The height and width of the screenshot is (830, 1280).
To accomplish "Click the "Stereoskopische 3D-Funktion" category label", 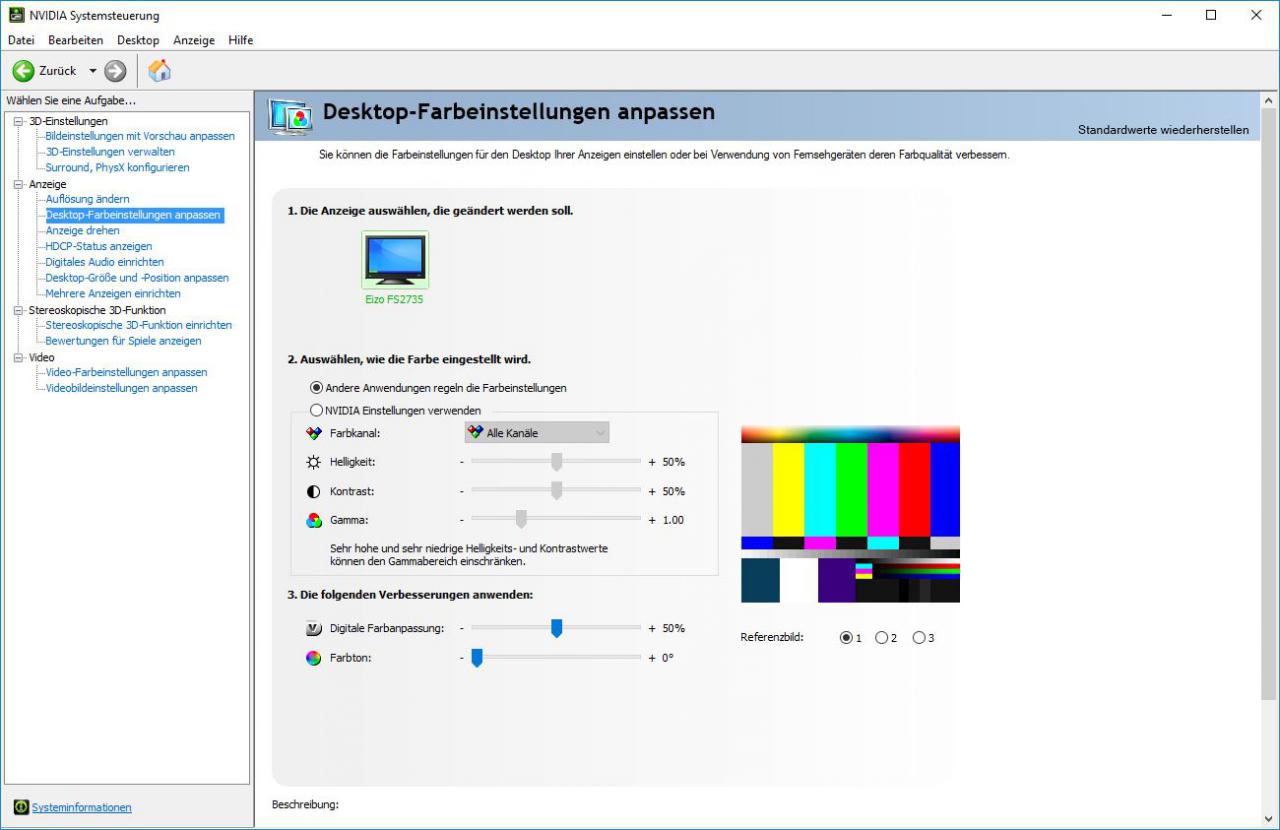I will pos(97,310).
